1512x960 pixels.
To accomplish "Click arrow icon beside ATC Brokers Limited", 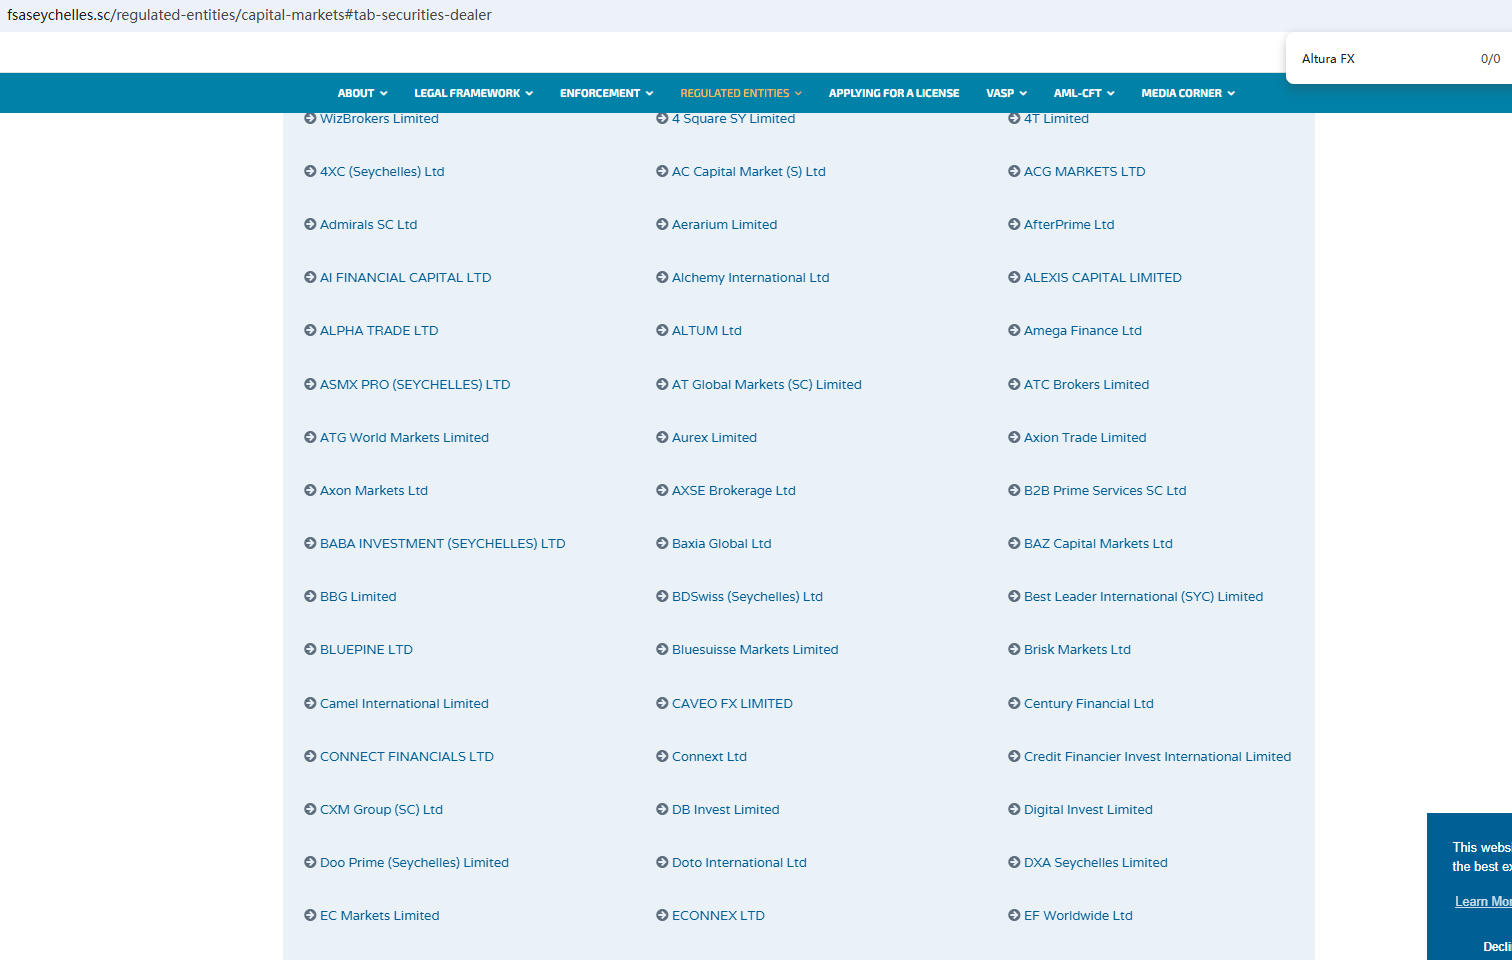I will pos(1014,384).
